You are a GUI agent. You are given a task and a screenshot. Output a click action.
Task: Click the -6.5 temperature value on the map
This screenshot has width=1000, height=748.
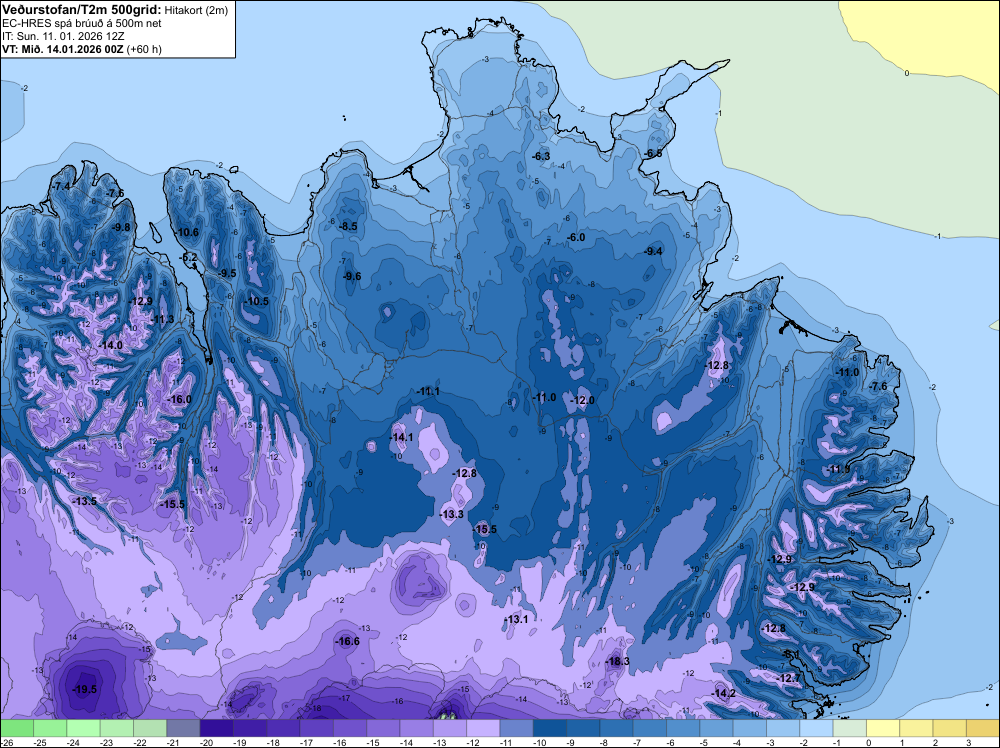[653, 154]
